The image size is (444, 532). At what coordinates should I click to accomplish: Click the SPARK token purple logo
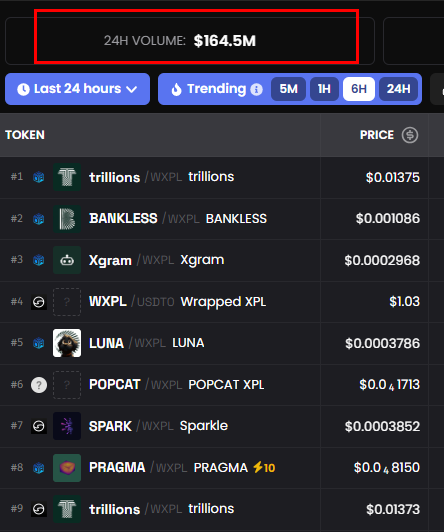click(67, 426)
